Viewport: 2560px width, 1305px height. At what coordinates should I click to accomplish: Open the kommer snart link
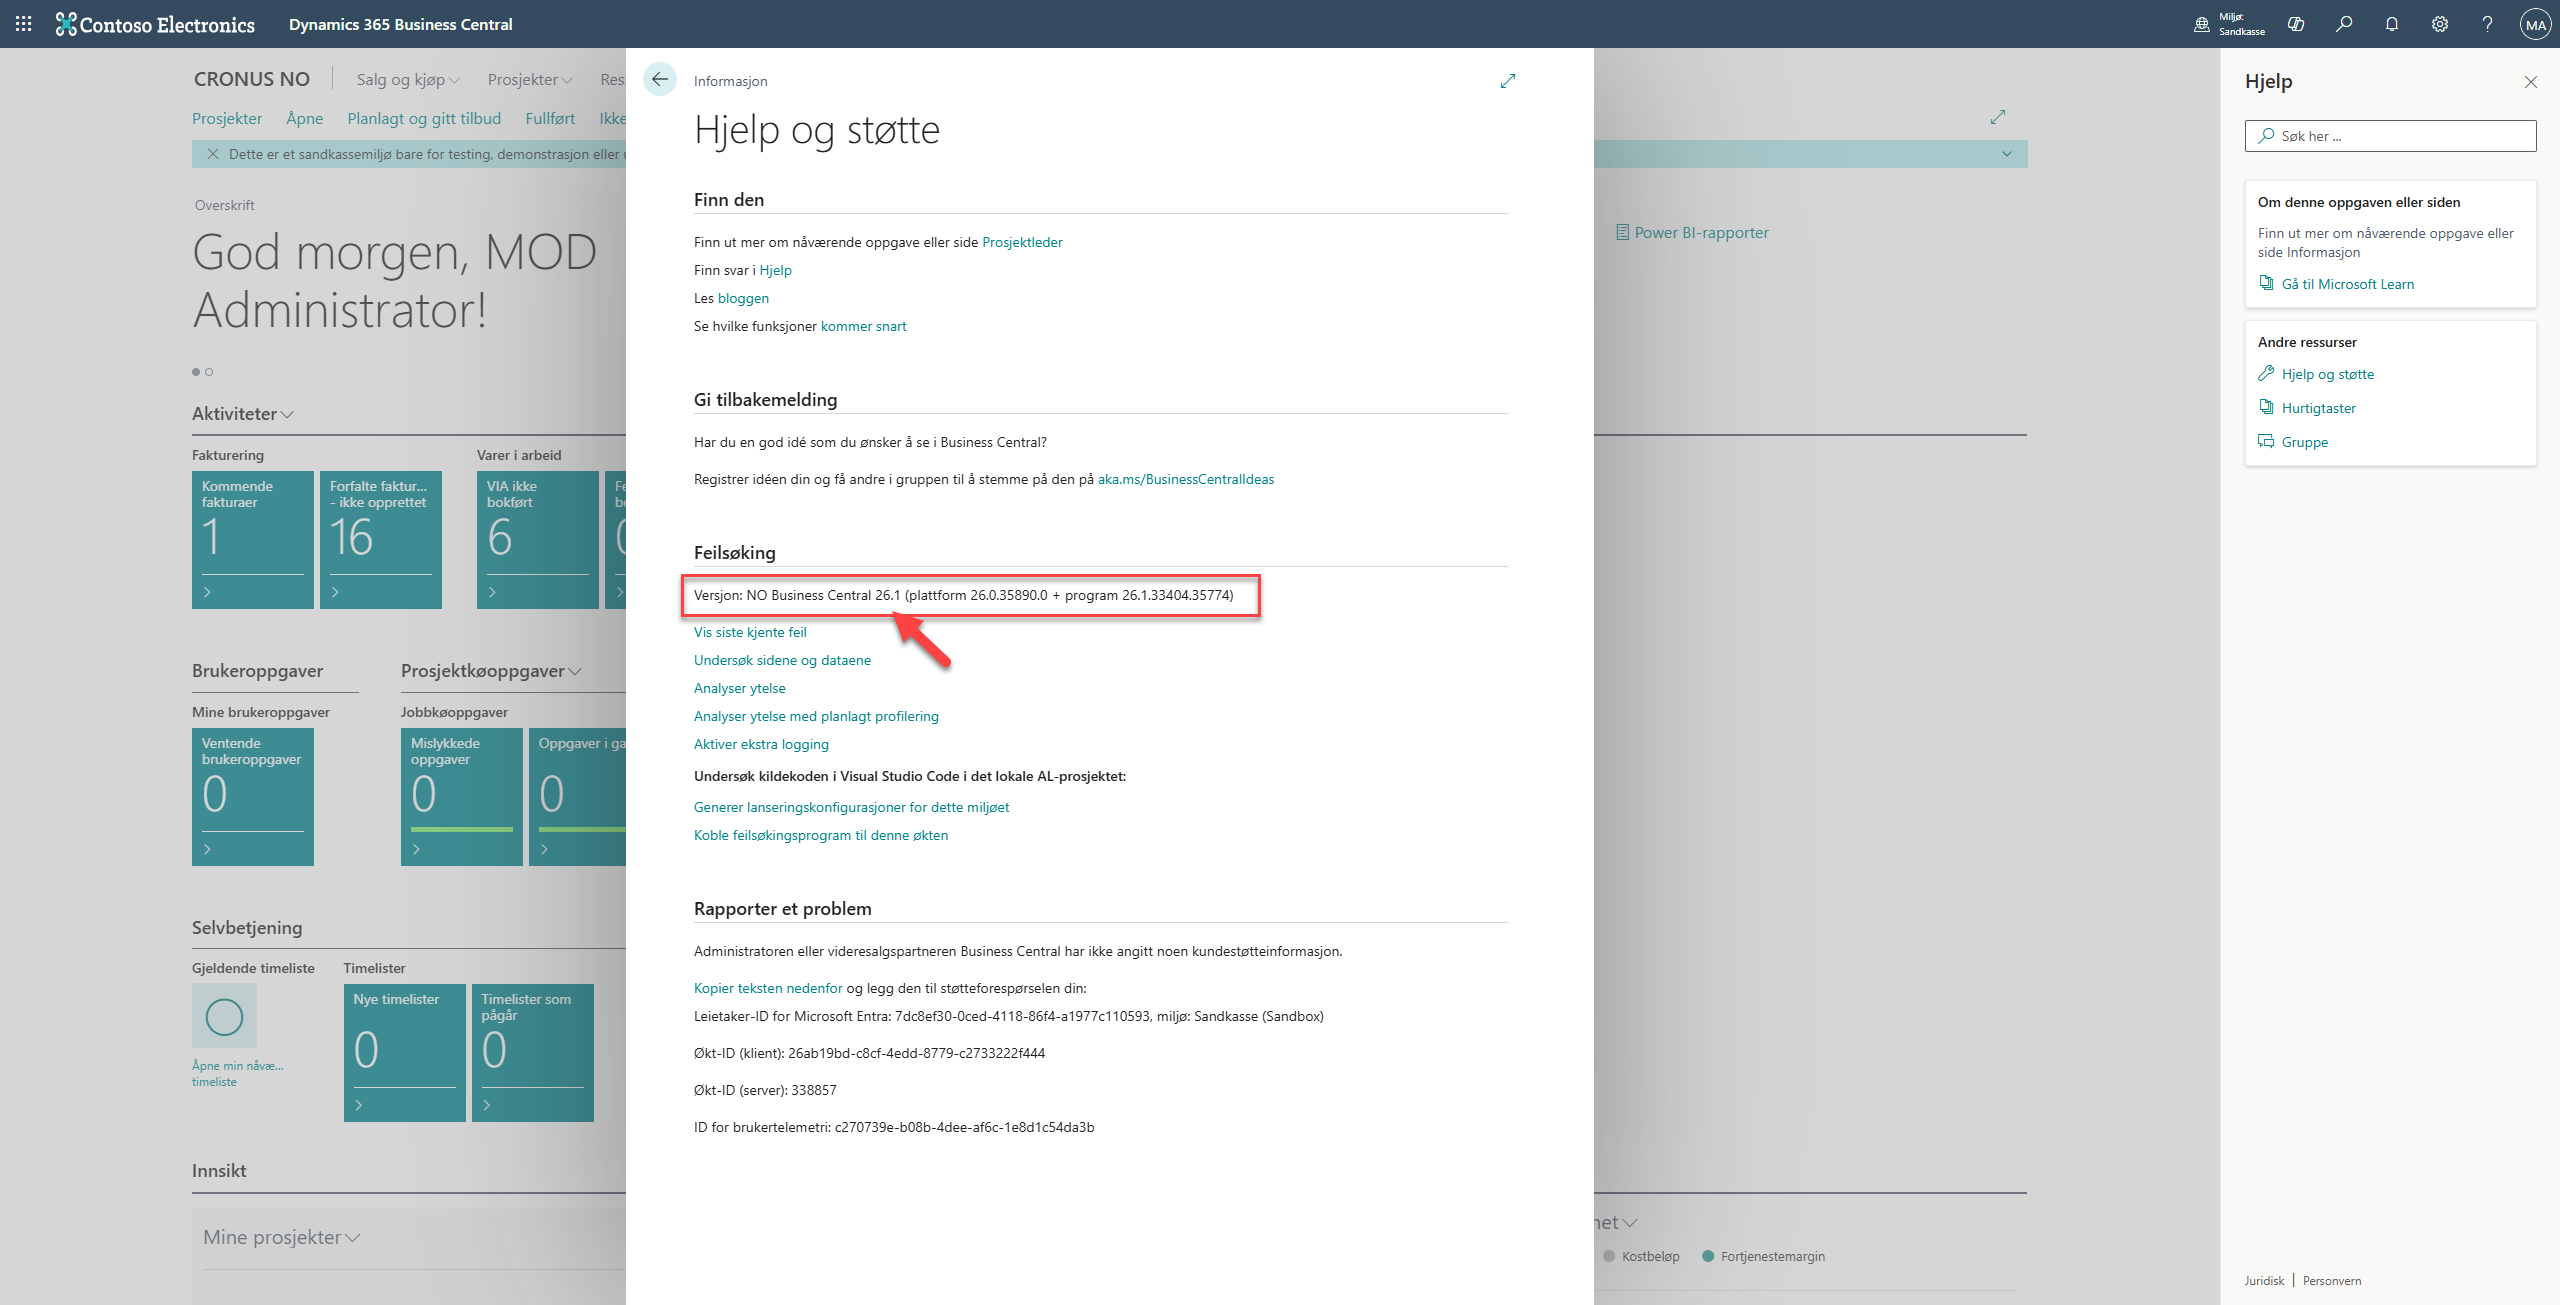click(x=864, y=326)
